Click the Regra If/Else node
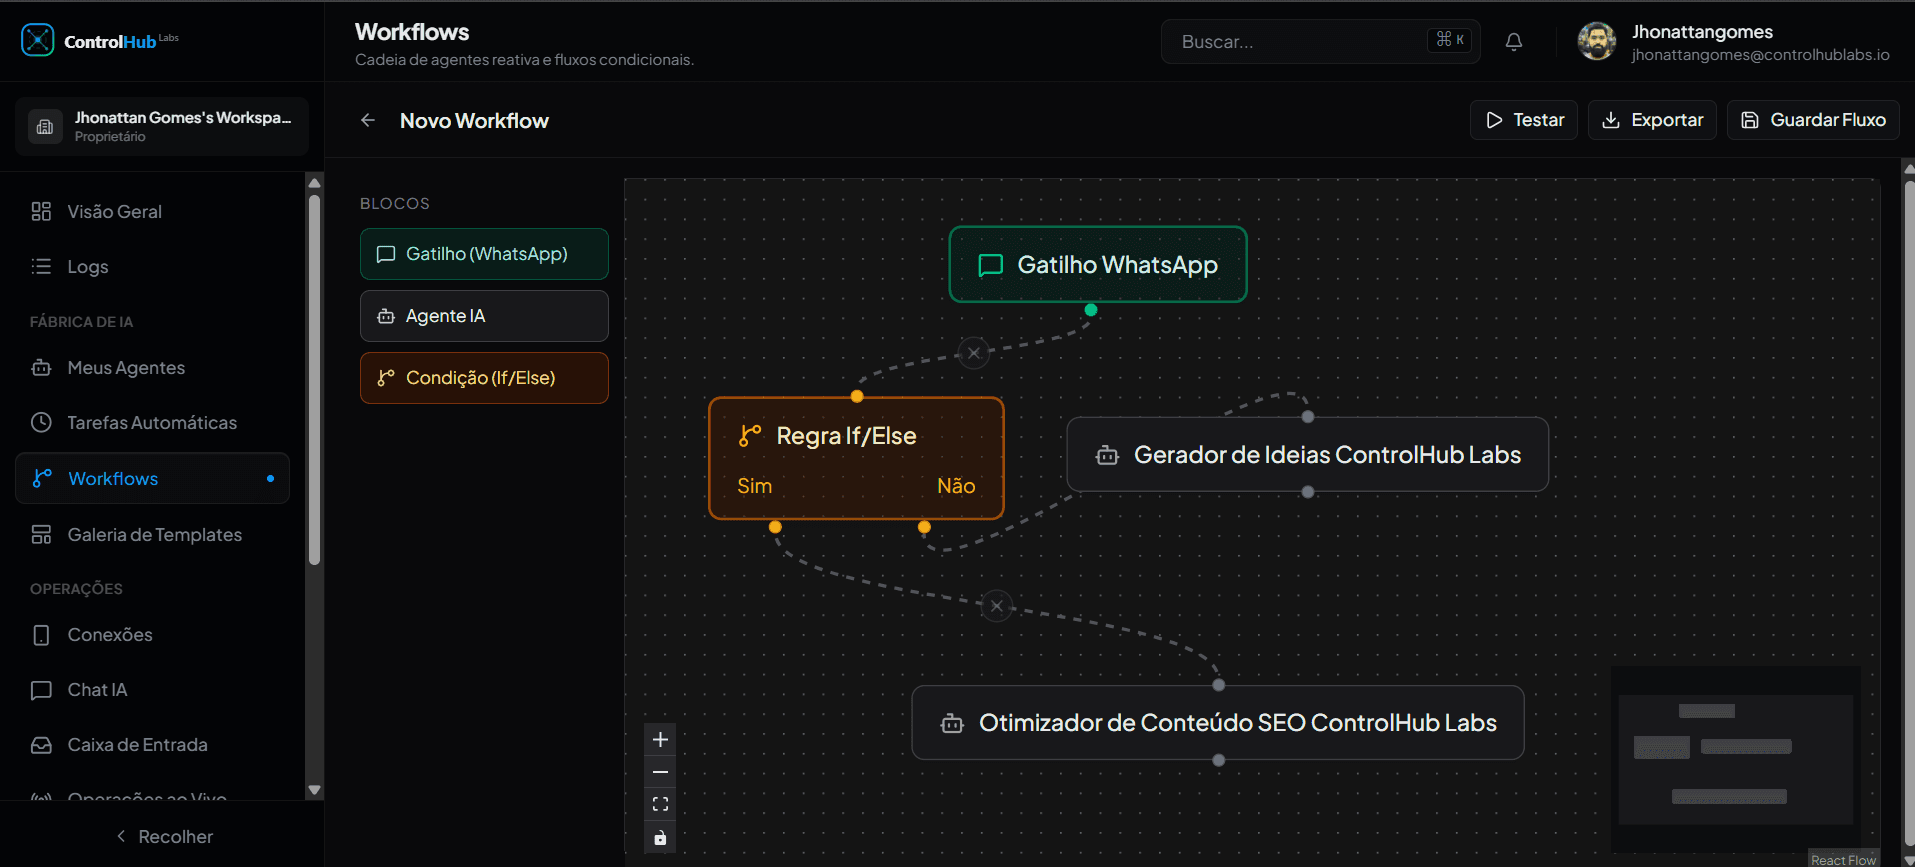1915x867 pixels. [856, 458]
